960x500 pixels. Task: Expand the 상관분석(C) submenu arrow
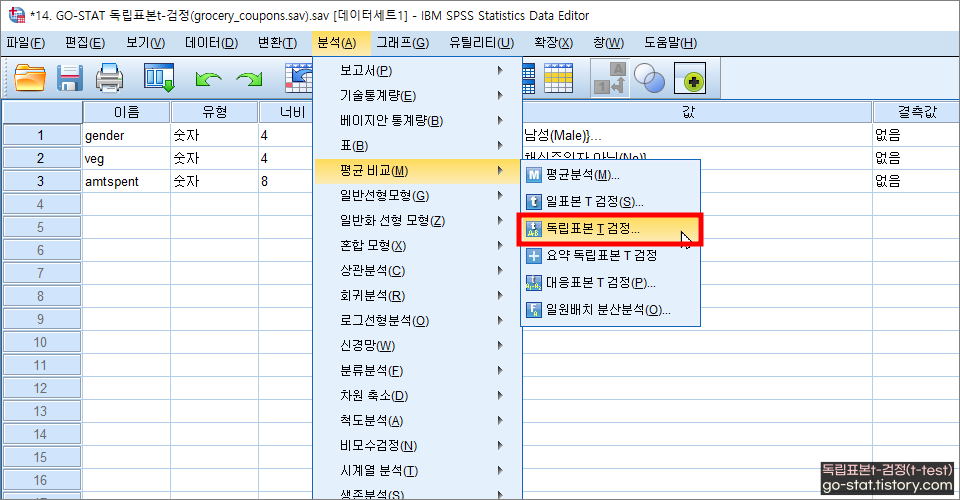coord(500,271)
